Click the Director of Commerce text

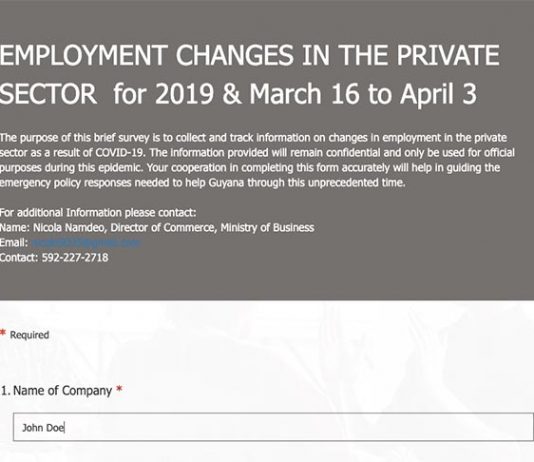(x=163, y=227)
